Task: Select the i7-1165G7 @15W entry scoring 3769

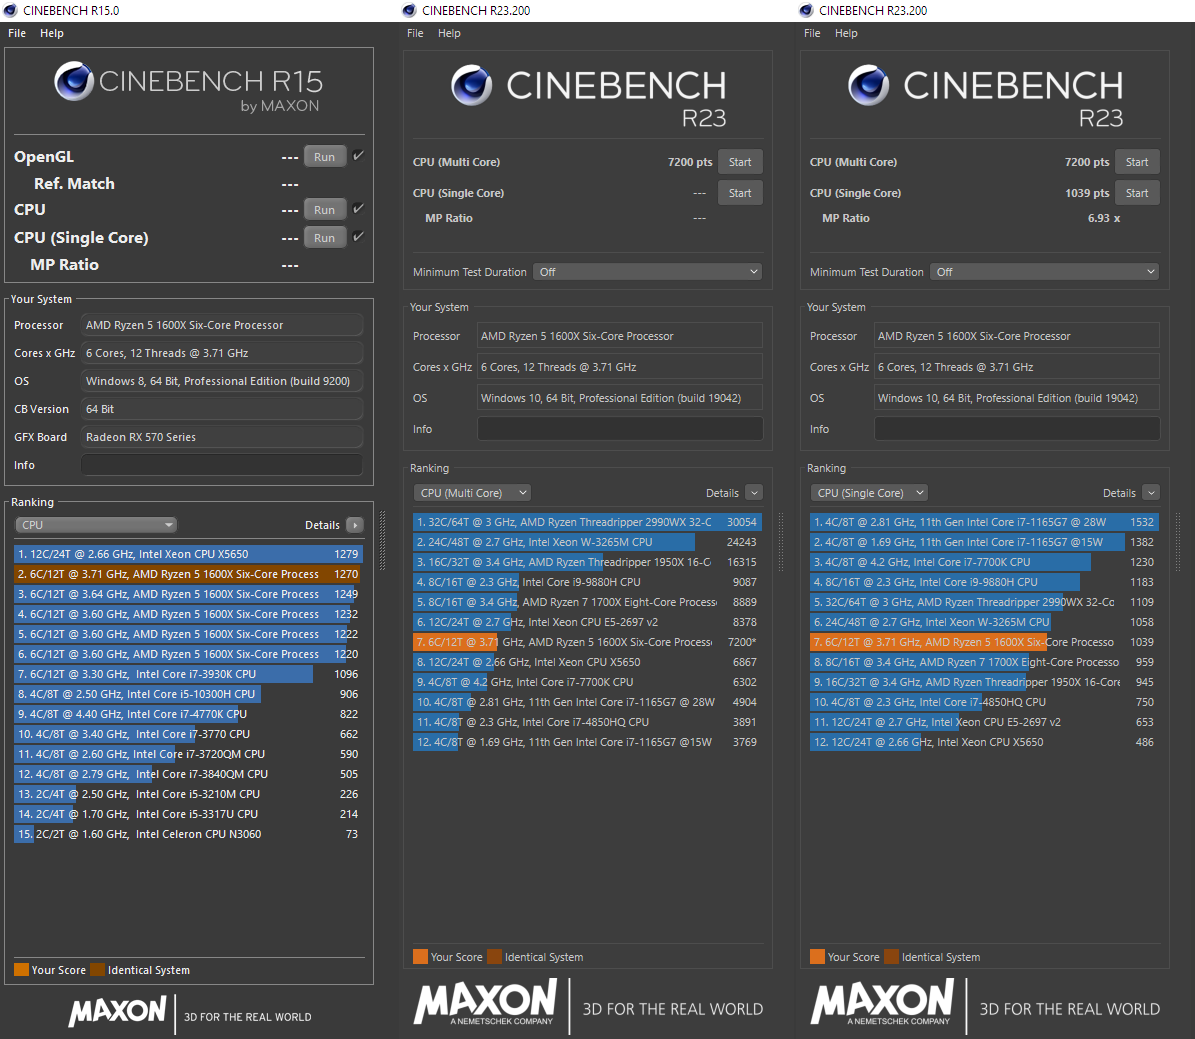Action: point(588,742)
